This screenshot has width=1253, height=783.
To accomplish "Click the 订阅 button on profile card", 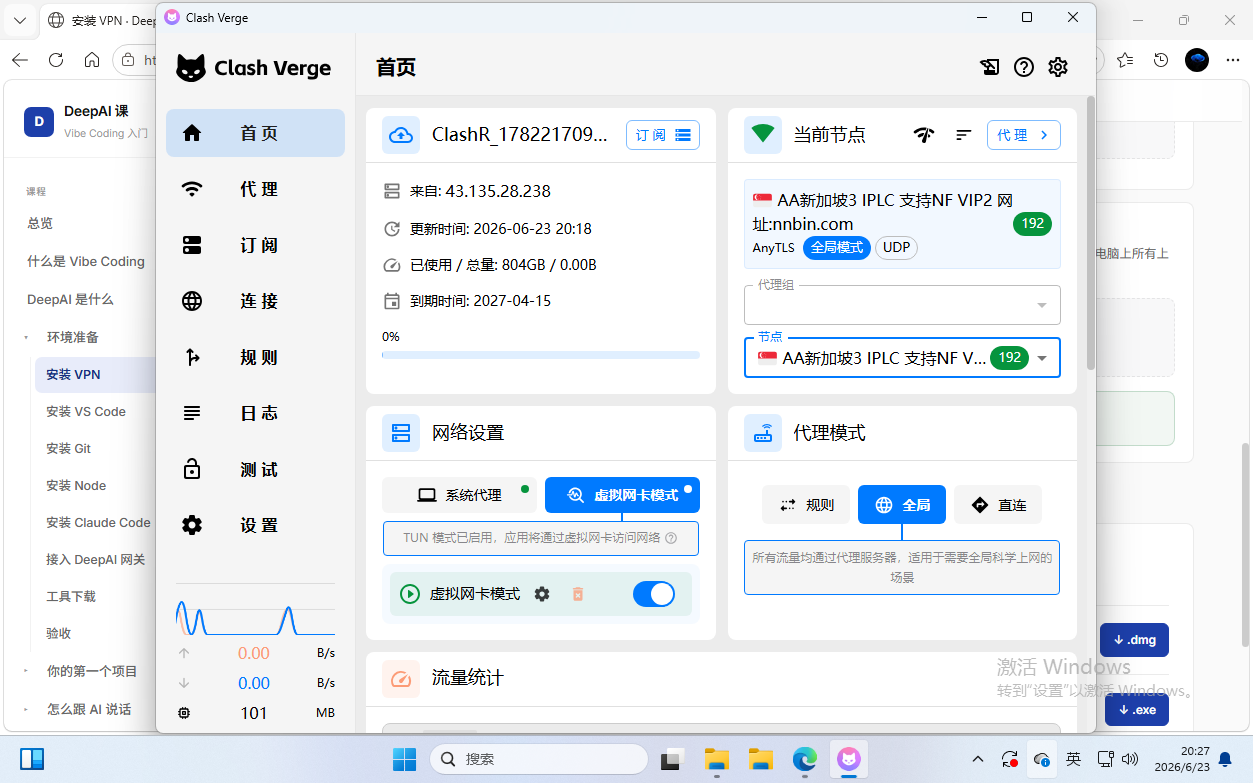I will pyautogui.click(x=663, y=135).
